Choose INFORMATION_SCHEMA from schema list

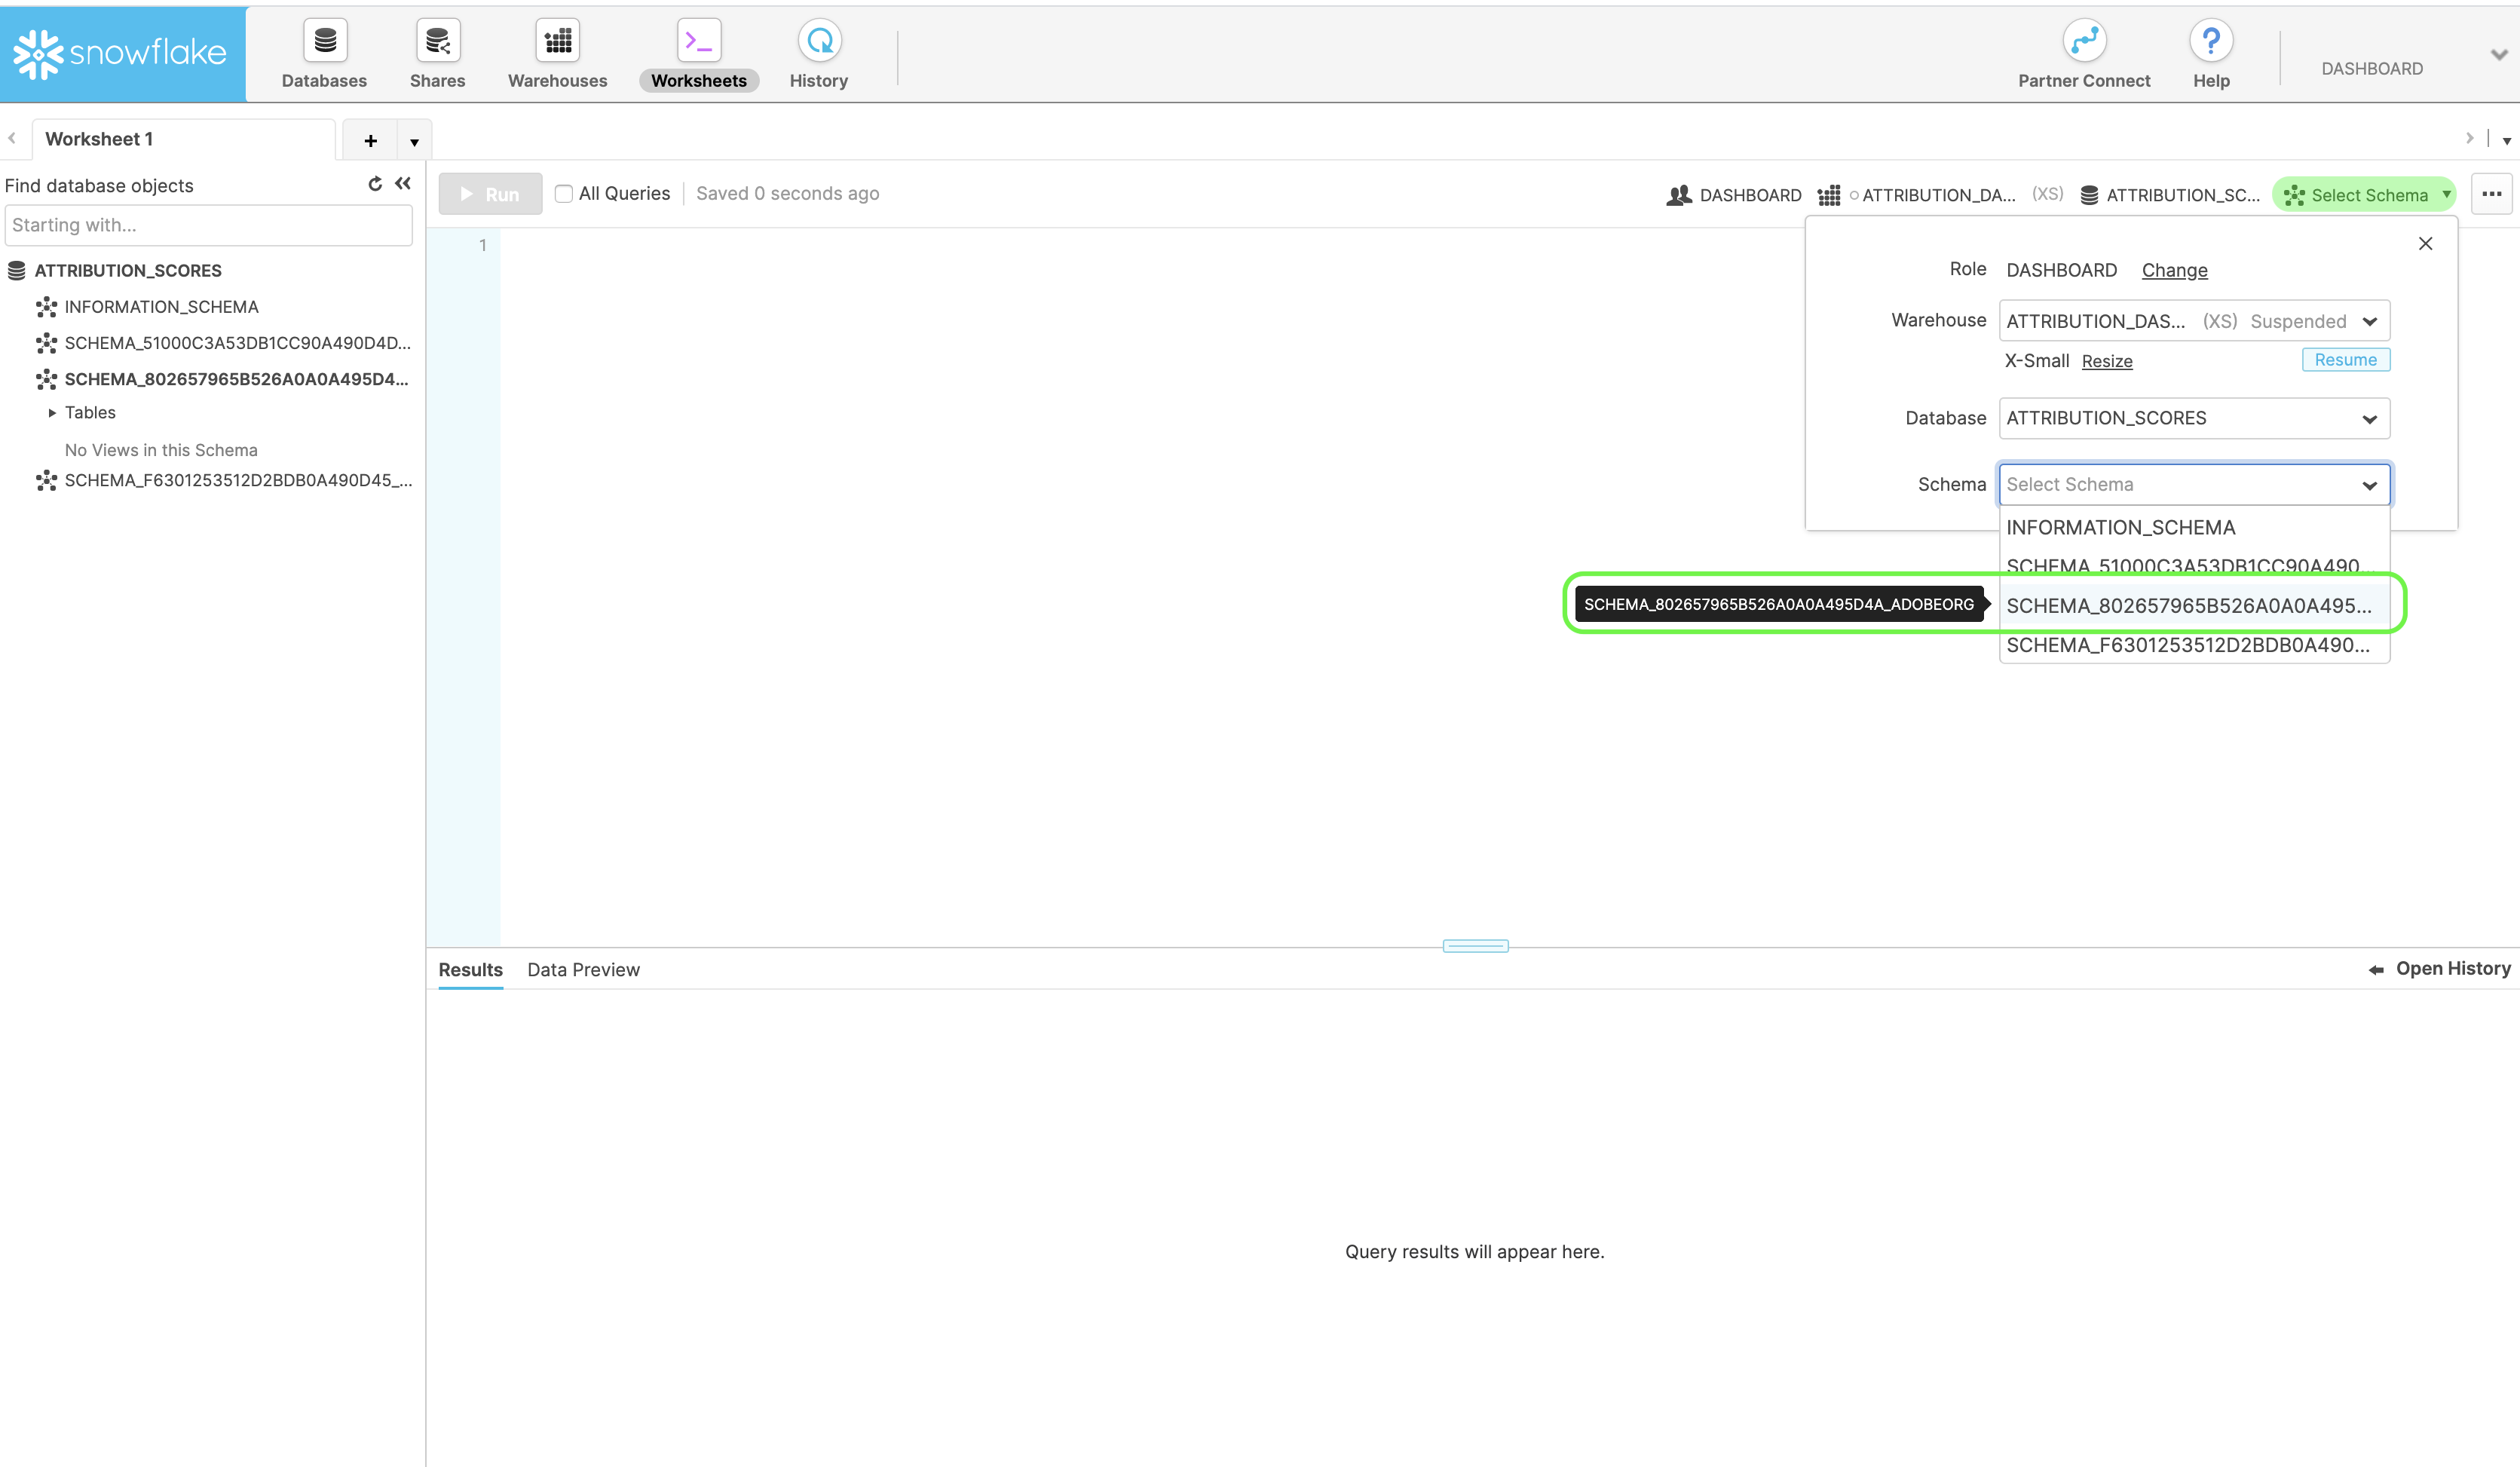coord(2120,528)
